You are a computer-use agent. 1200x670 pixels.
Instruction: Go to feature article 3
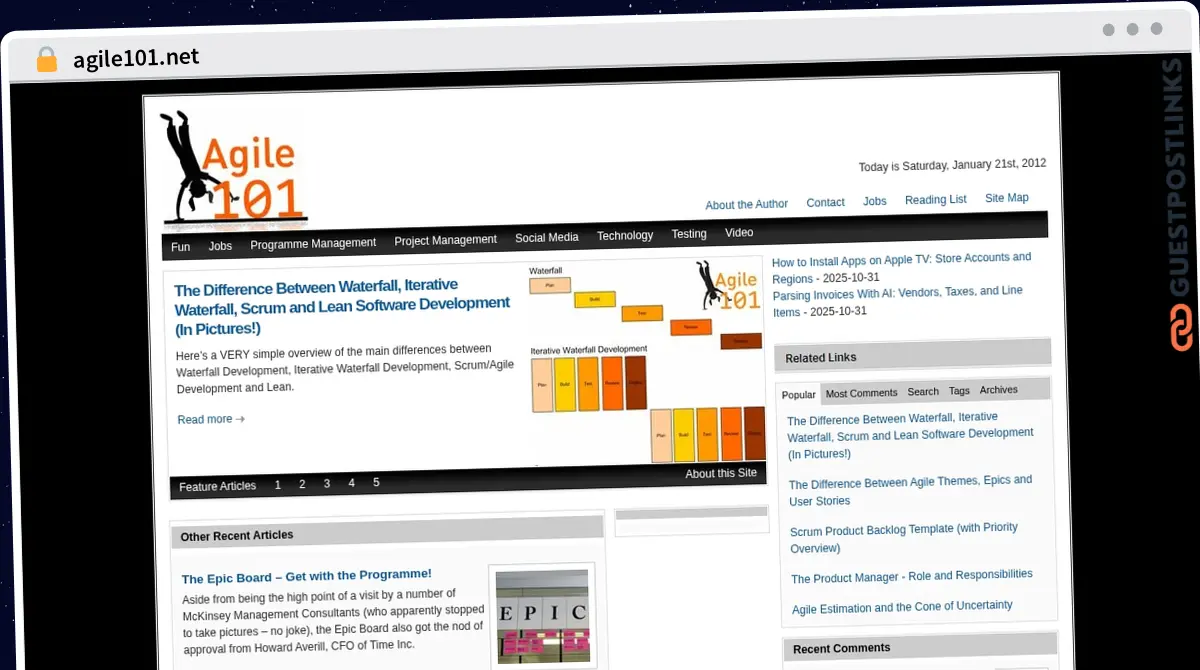pos(326,484)
